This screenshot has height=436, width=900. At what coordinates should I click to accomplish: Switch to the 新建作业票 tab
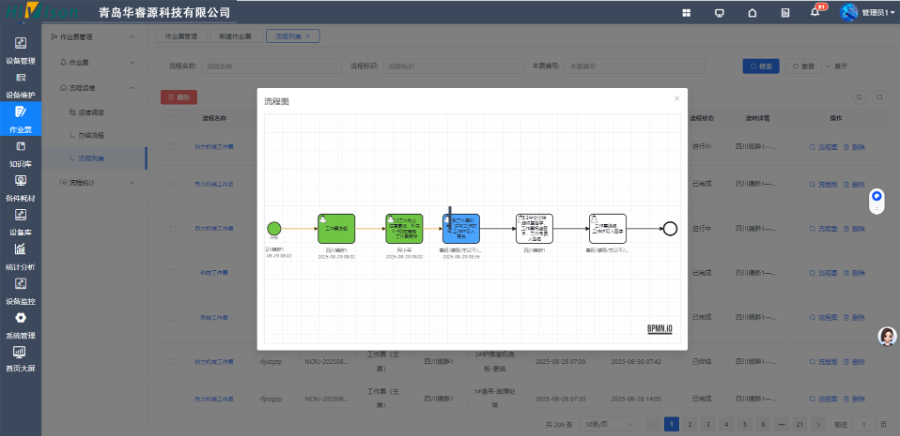click(230, 36)
